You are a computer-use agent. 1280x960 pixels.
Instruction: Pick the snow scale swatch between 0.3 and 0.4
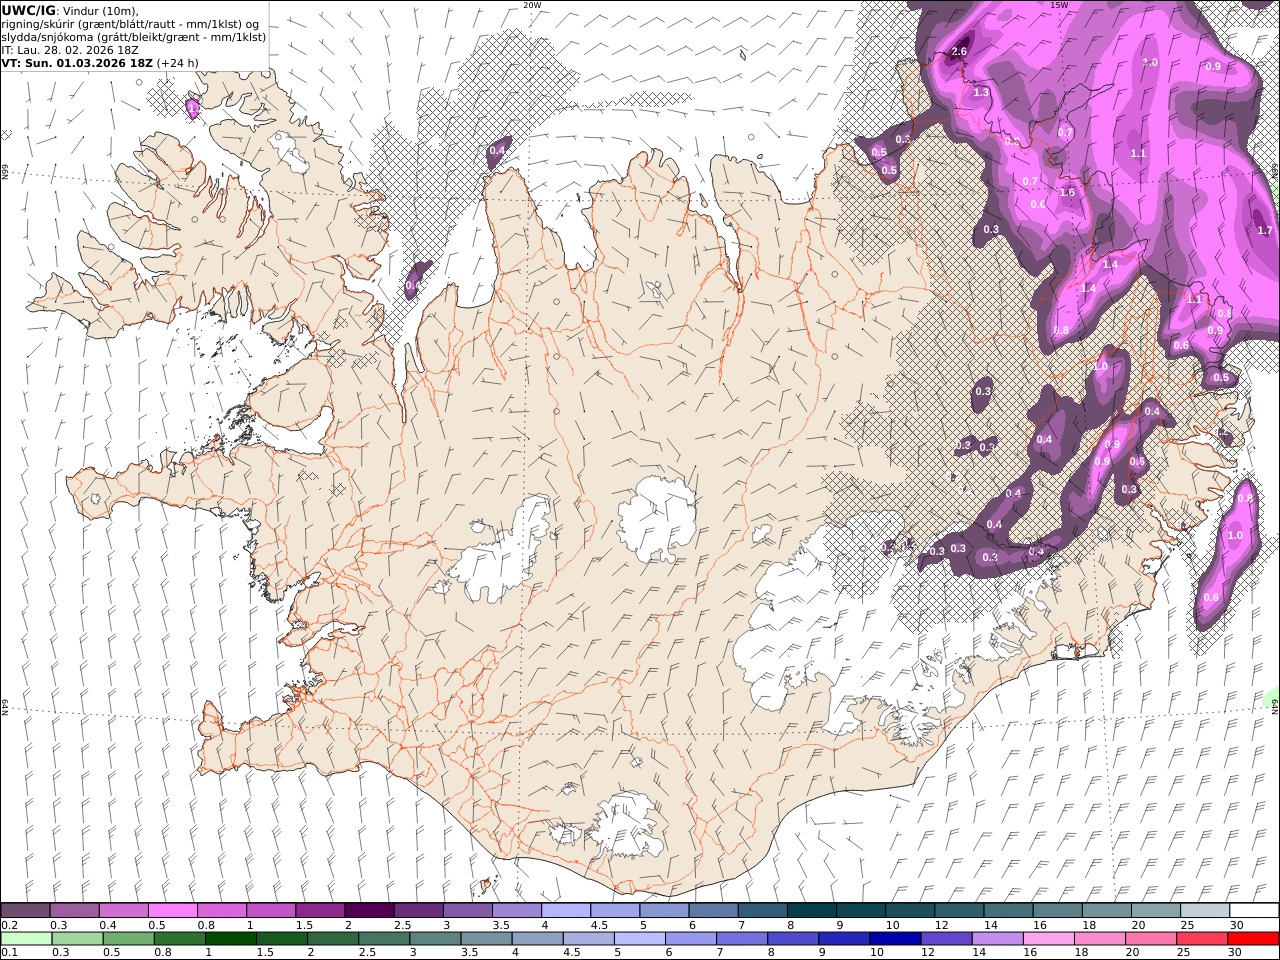pyautogui.click(x=74, y=911)
